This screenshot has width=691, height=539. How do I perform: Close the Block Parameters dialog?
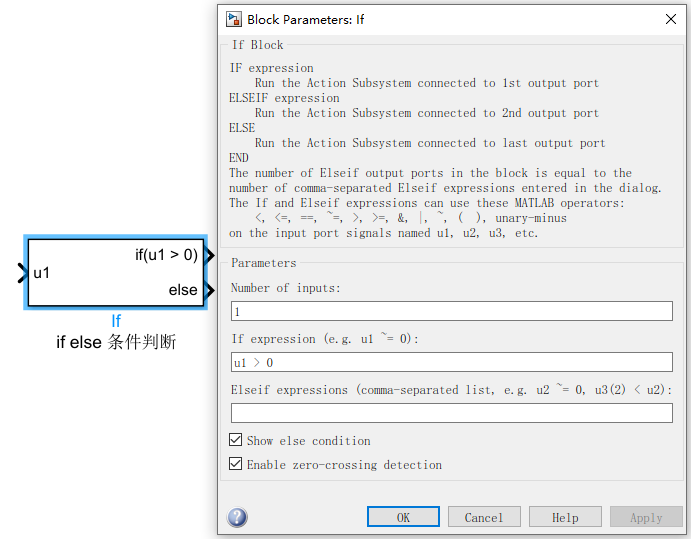[669, 18]
